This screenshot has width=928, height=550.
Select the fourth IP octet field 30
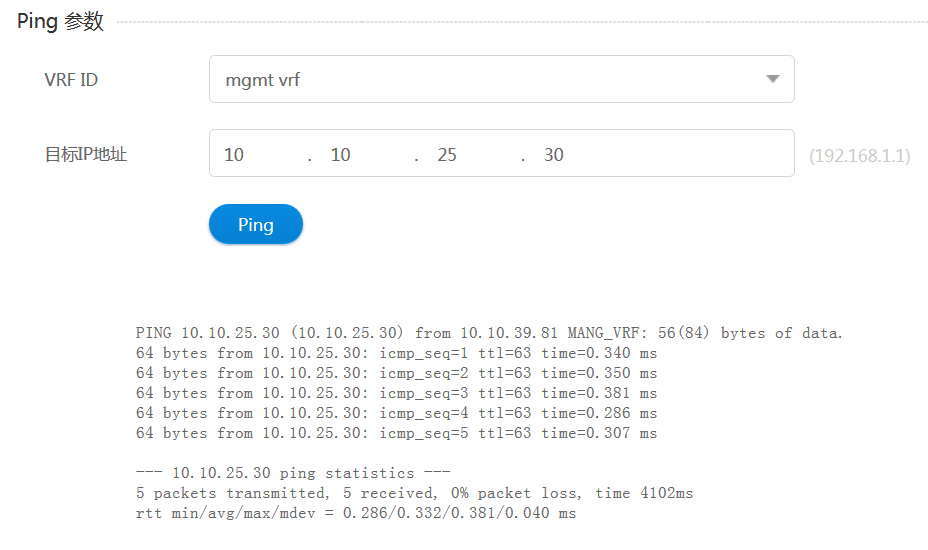point(580,155)
